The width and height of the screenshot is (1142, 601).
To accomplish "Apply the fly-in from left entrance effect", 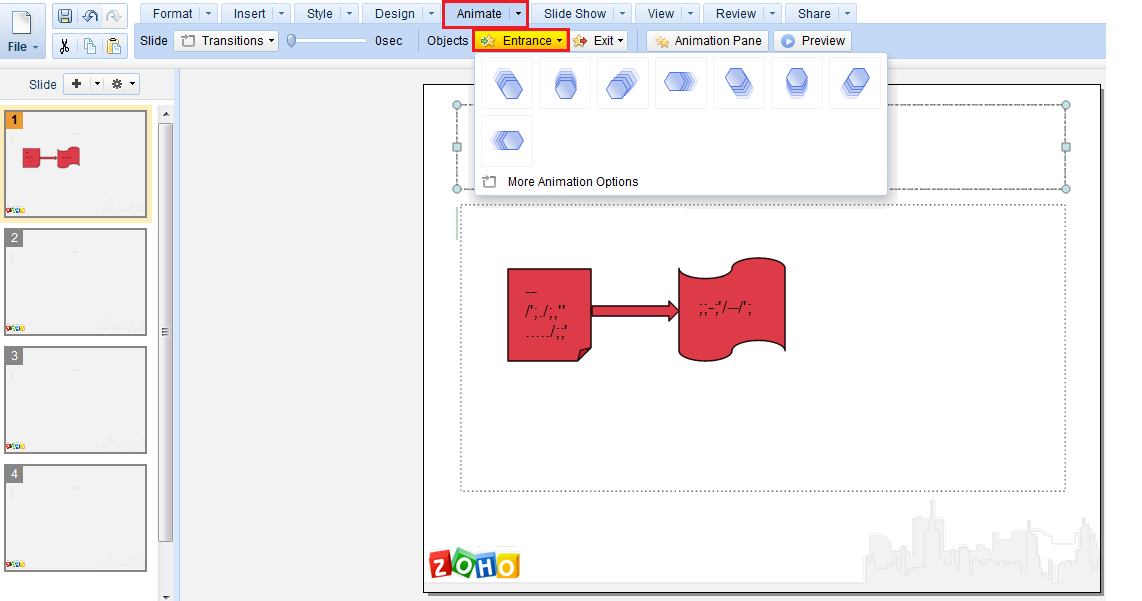I will pyautogui.click(x=507, y=141).
